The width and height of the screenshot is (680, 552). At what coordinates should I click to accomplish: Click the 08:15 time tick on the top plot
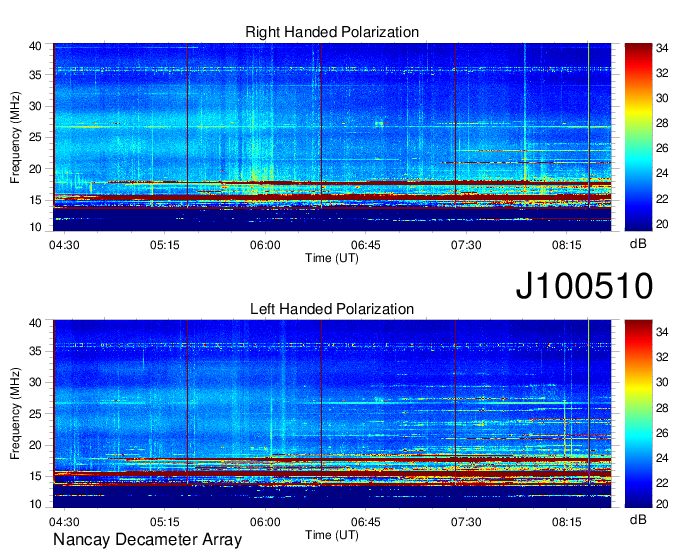click(x=566, y=245)
